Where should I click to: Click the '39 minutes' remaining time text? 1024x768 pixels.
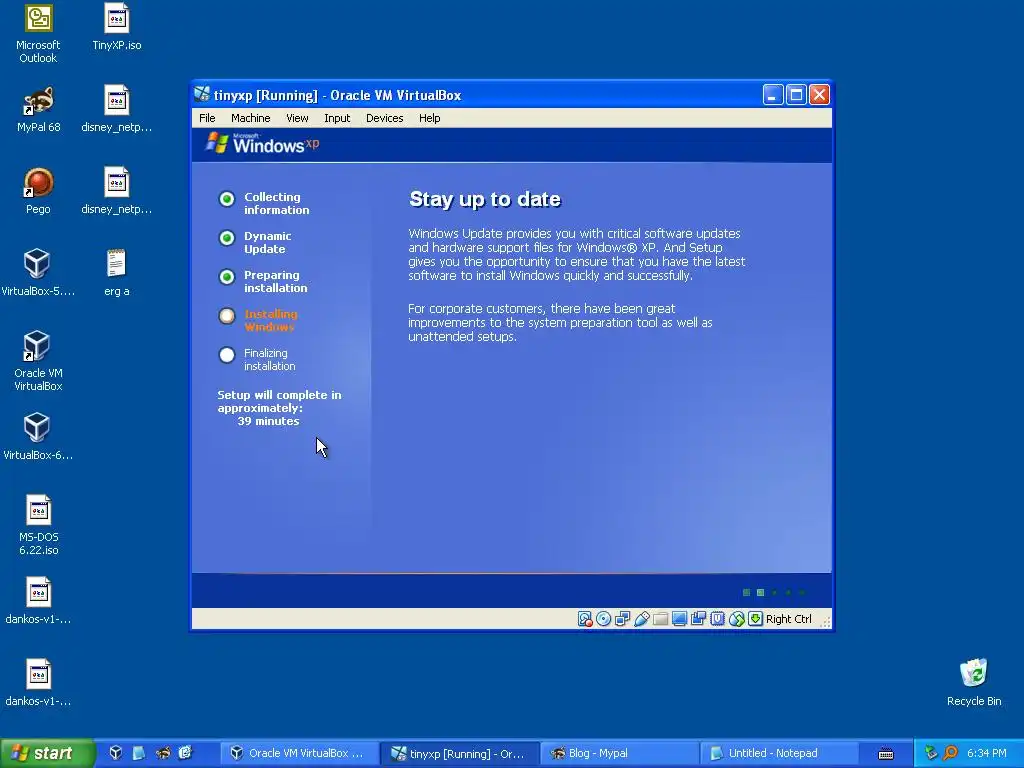[268, 421]
